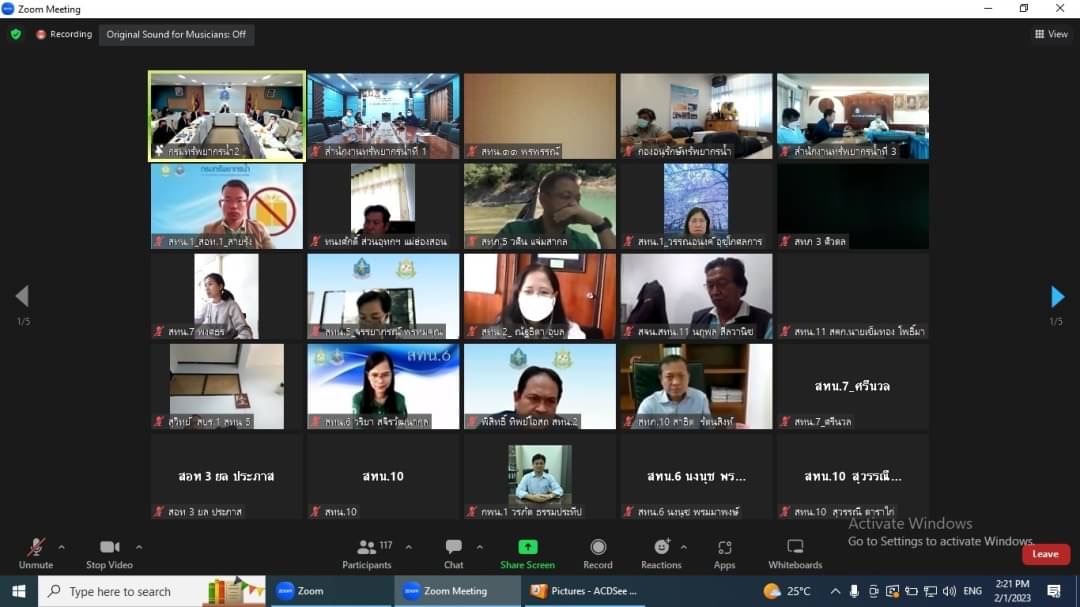Go to next gallery page arrow
The image size is (1080, 607).
pyautogui.click(x=1057, y=296)
